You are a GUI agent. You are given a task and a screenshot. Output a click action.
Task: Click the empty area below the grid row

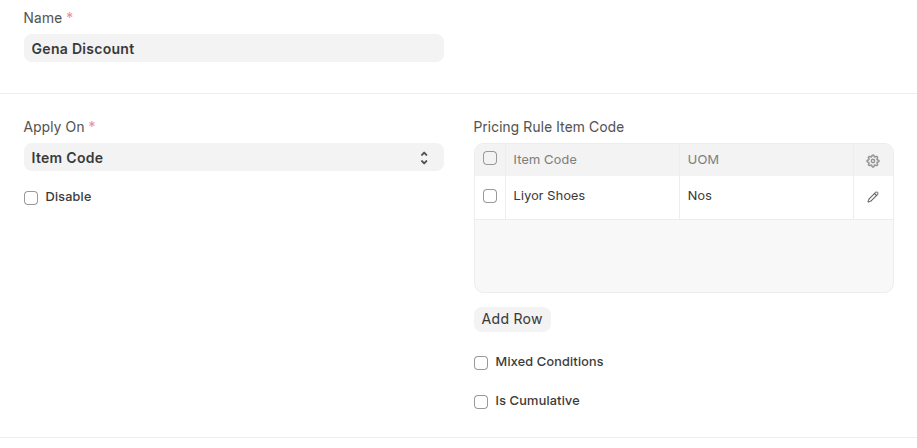[683, 255]
